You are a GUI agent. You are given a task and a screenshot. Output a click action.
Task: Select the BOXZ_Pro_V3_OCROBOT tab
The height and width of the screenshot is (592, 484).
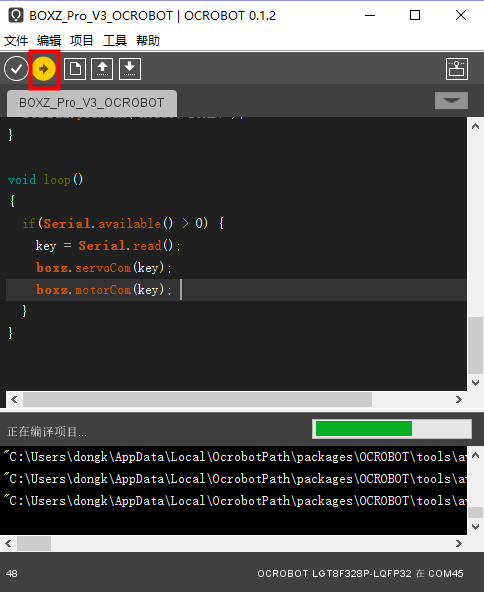coord(92,103)
